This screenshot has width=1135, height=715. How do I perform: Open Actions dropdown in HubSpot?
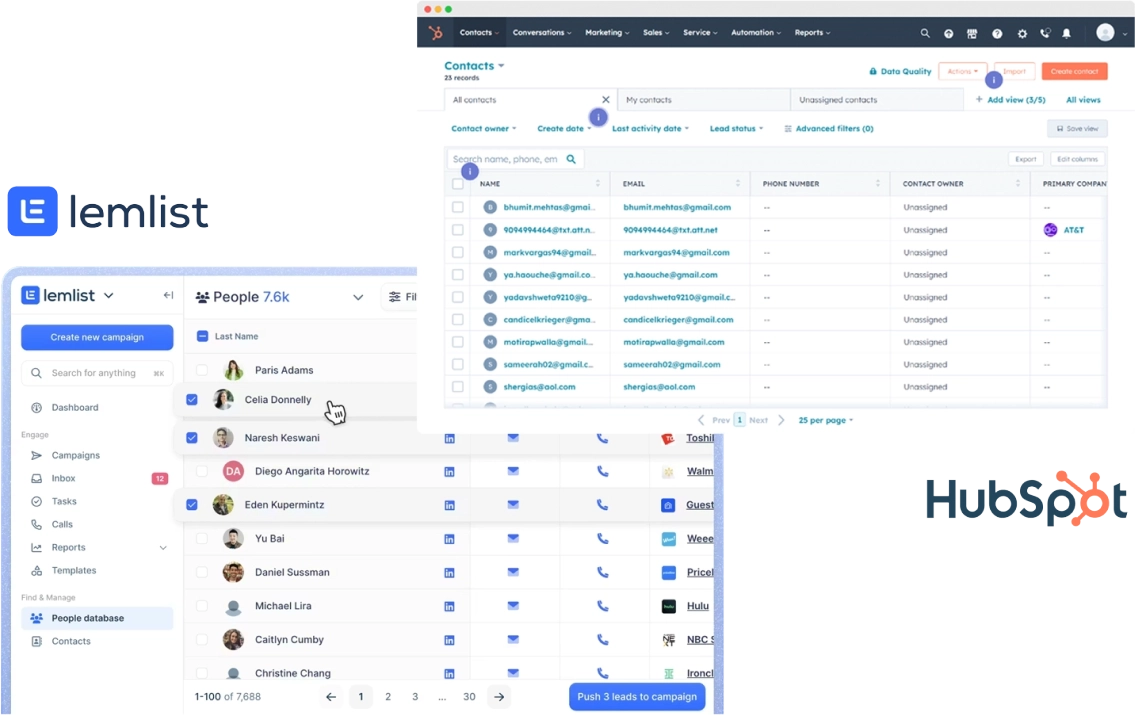pos(963,72)
